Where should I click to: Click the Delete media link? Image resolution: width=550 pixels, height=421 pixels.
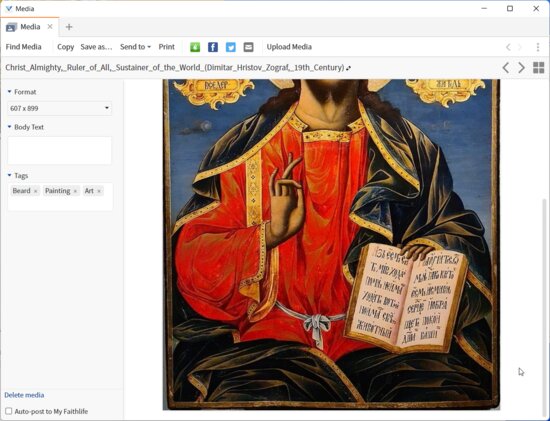click(24, 395)
